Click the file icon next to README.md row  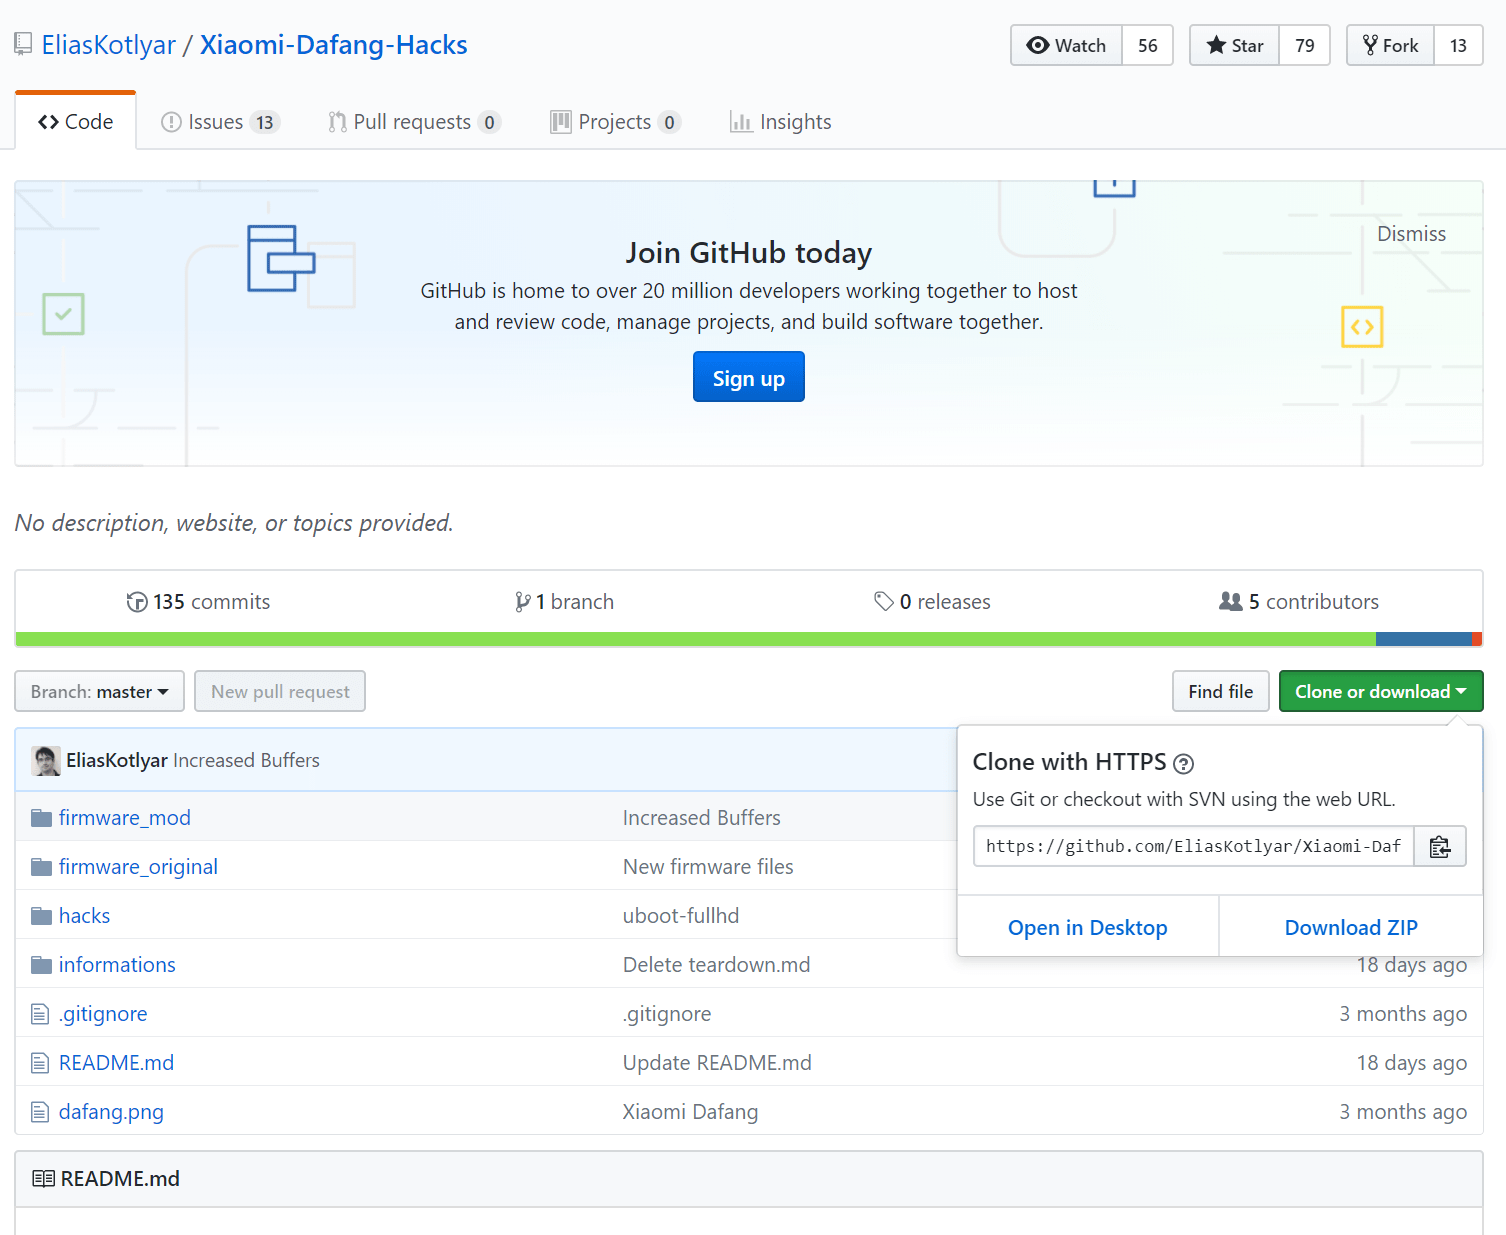(40, 1063)
